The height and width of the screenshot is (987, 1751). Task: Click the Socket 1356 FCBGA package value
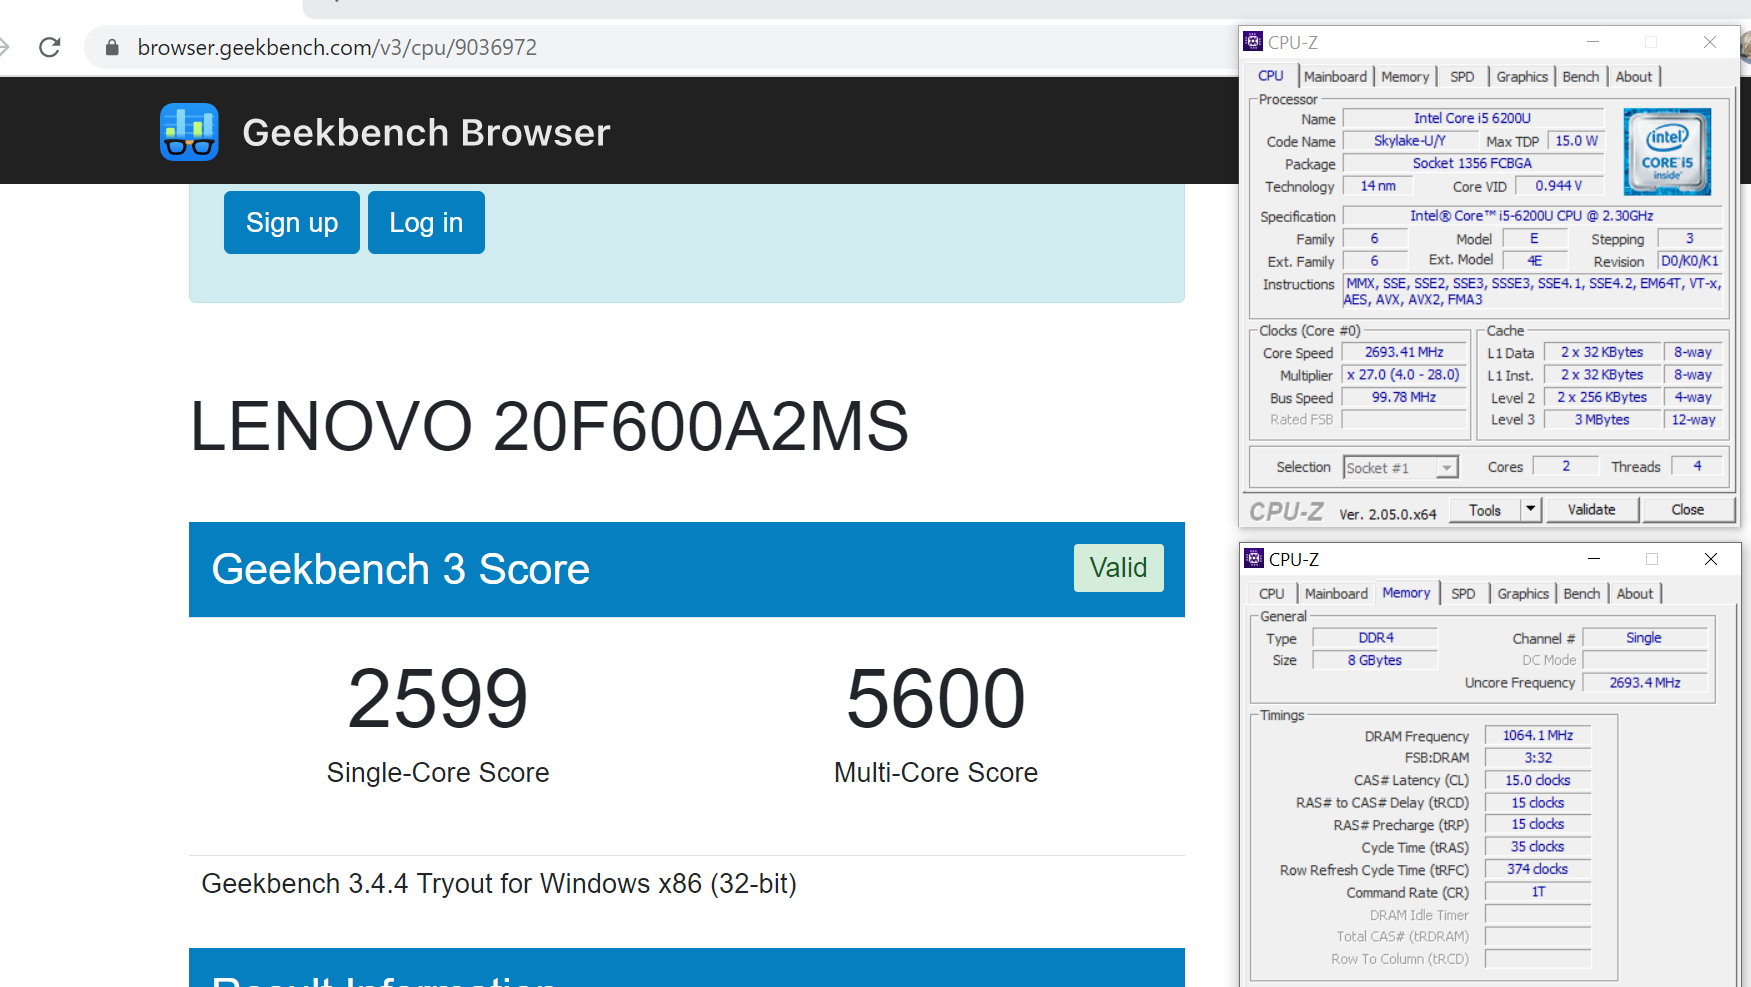click(1472, 163)
